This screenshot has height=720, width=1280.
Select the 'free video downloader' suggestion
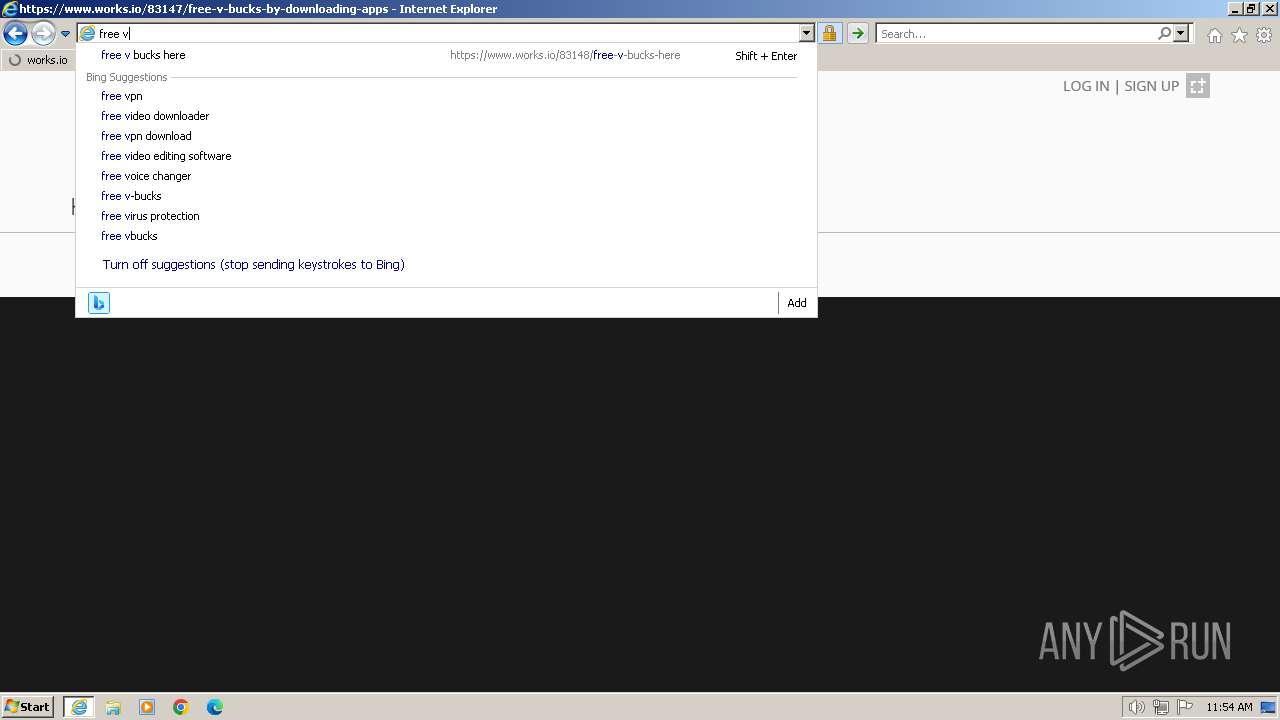coord(155,116)
